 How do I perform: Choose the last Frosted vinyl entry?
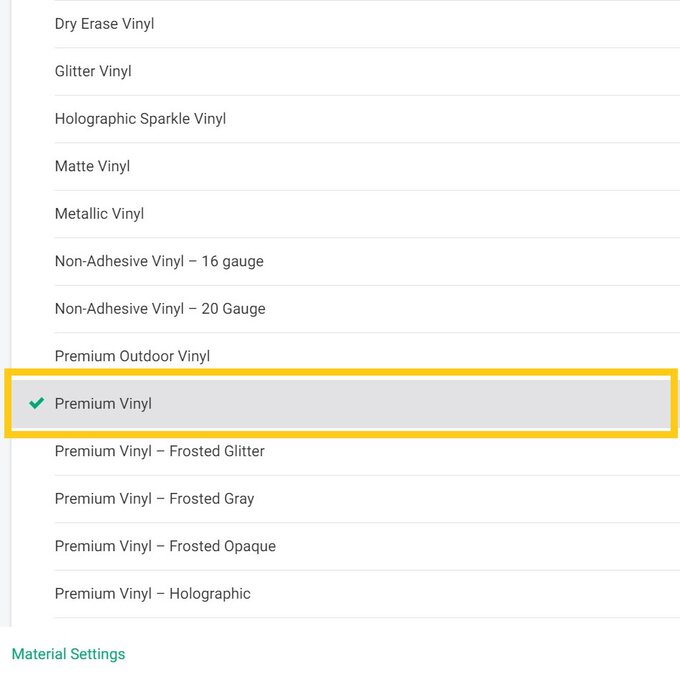(165, 546)
